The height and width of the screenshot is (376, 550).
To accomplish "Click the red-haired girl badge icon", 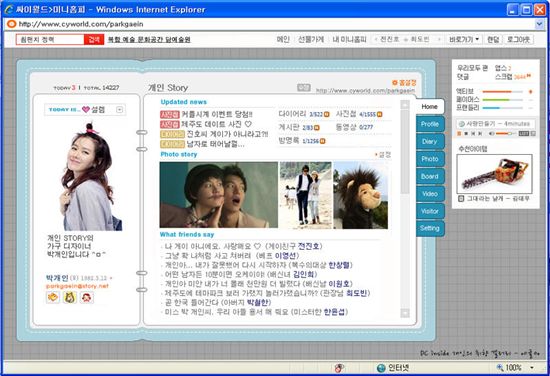I will point(87,297).
